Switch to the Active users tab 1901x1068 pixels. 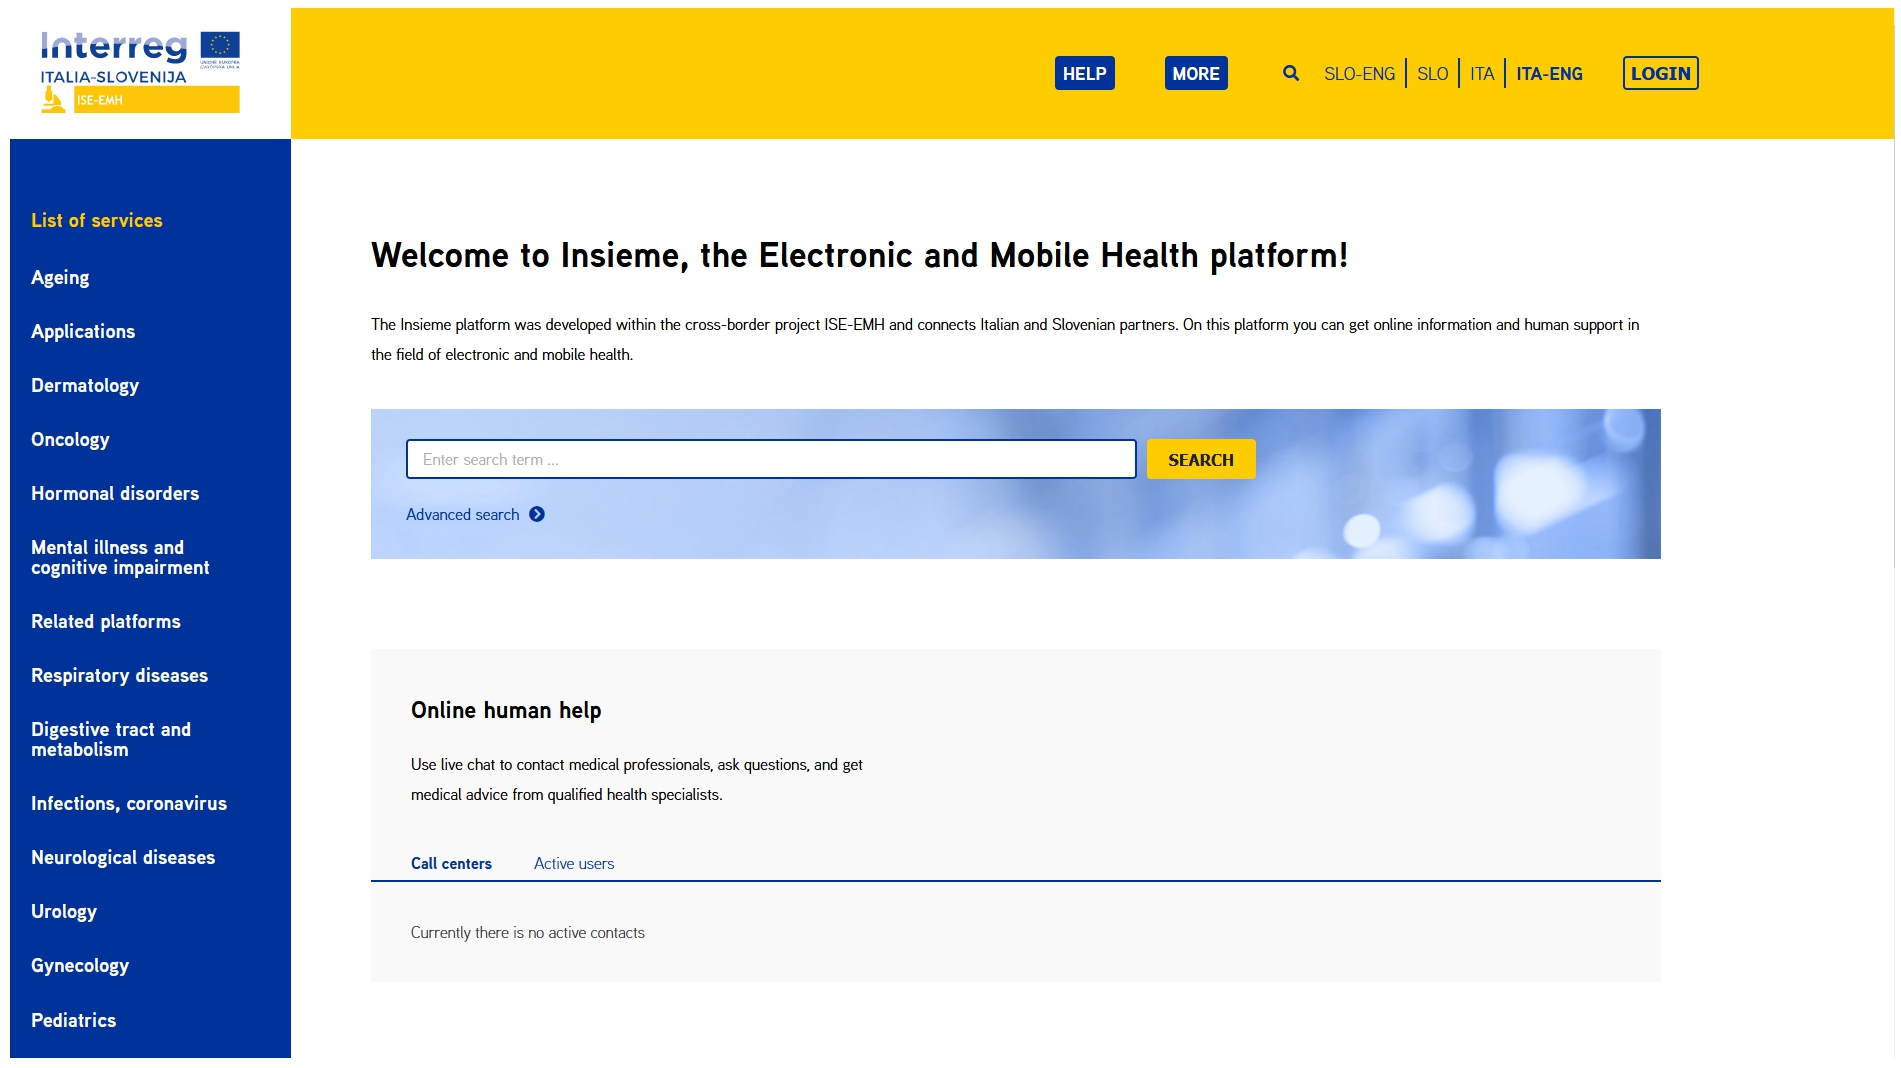click(574, 863)
